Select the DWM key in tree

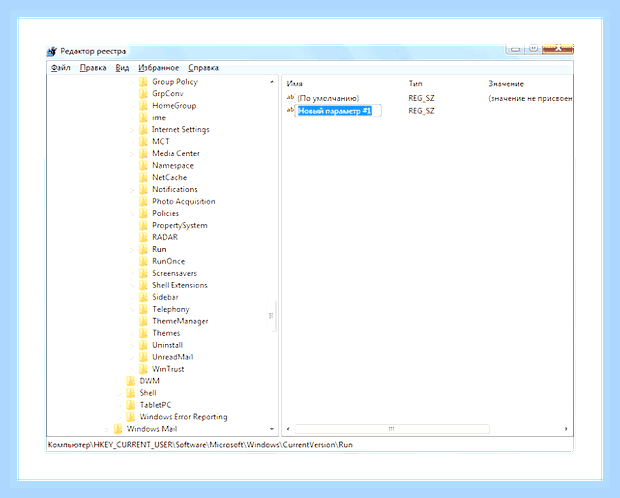pos(149,381)
